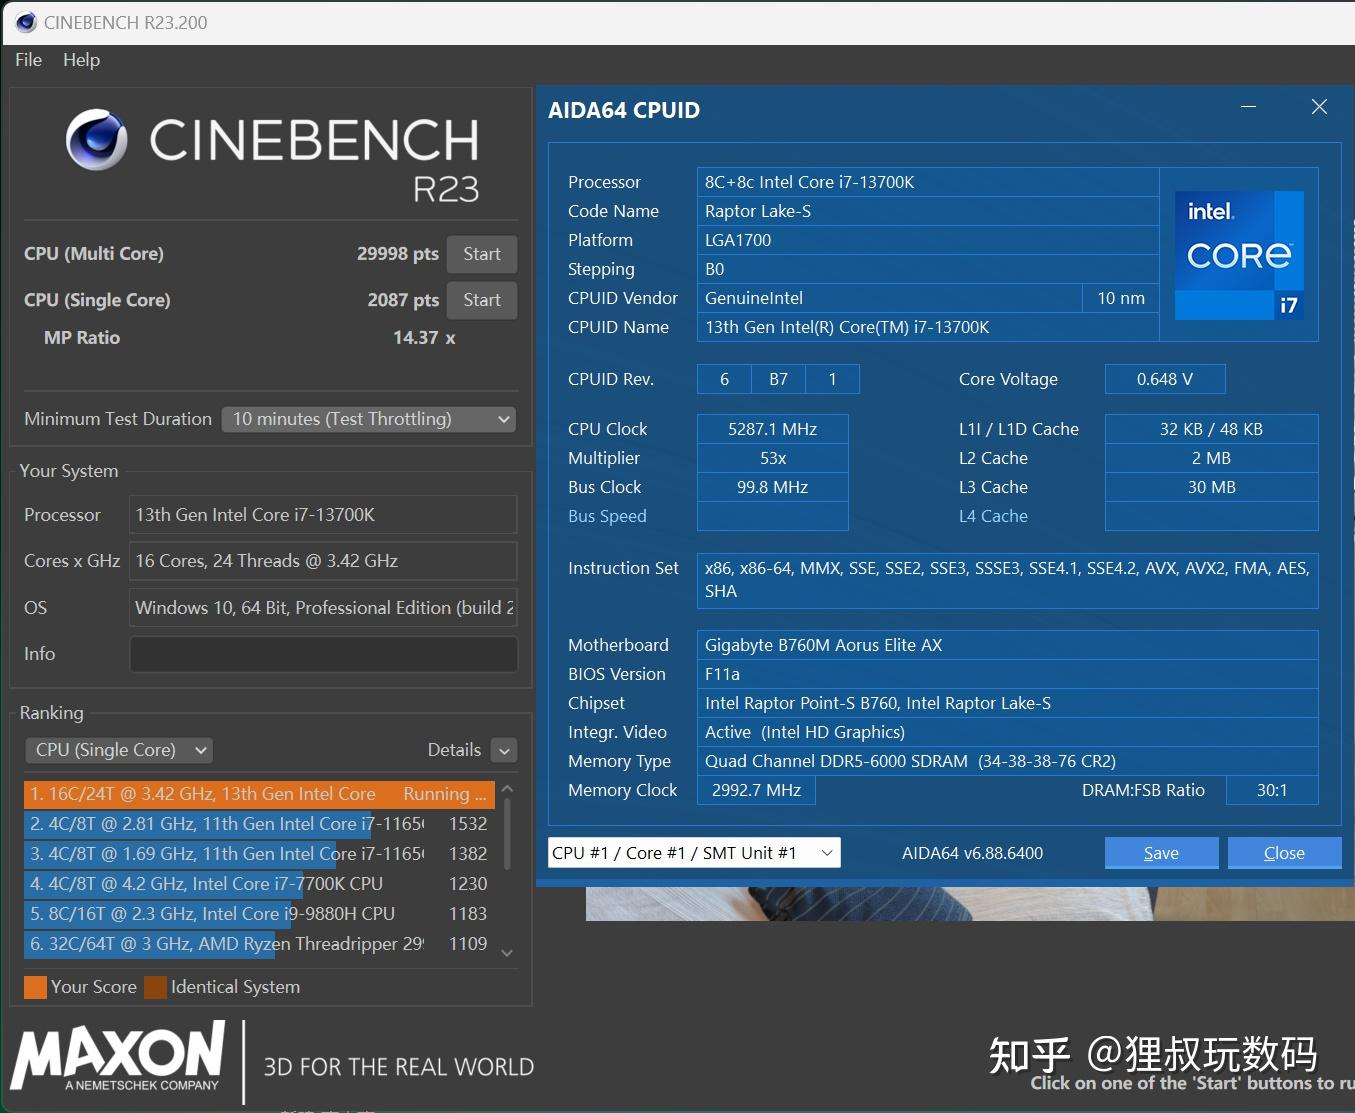Select ranking row 4 Core i7-7700K
The width and height of the screenshot is (1355, 1113).
[259, 884]
